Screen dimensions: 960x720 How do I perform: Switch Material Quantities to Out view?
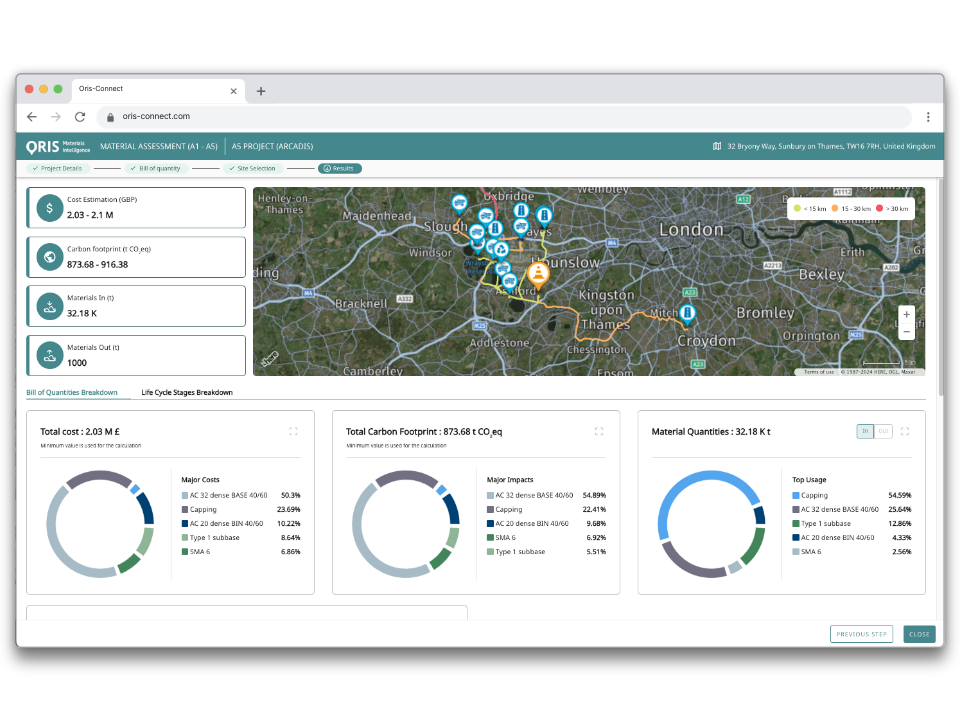(x=885, y=431)
